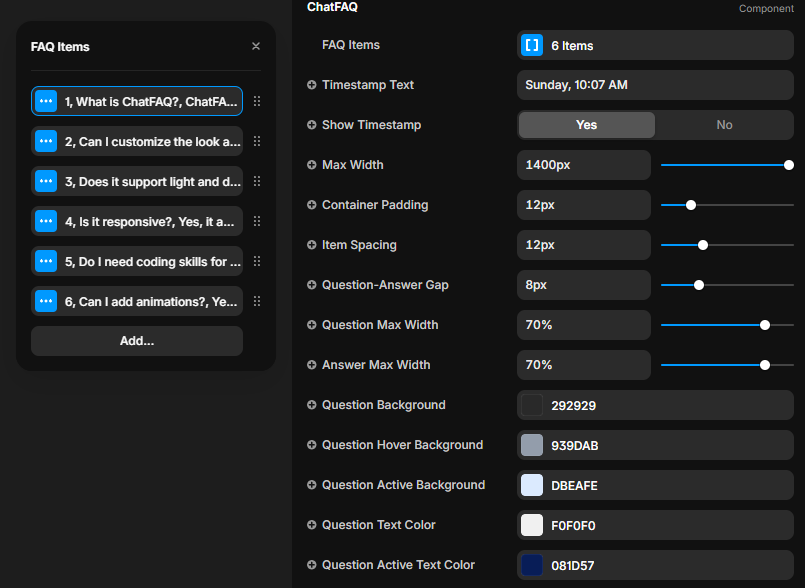
Task: Click the Add... button in FAQ Items
Action: (137, 341)
